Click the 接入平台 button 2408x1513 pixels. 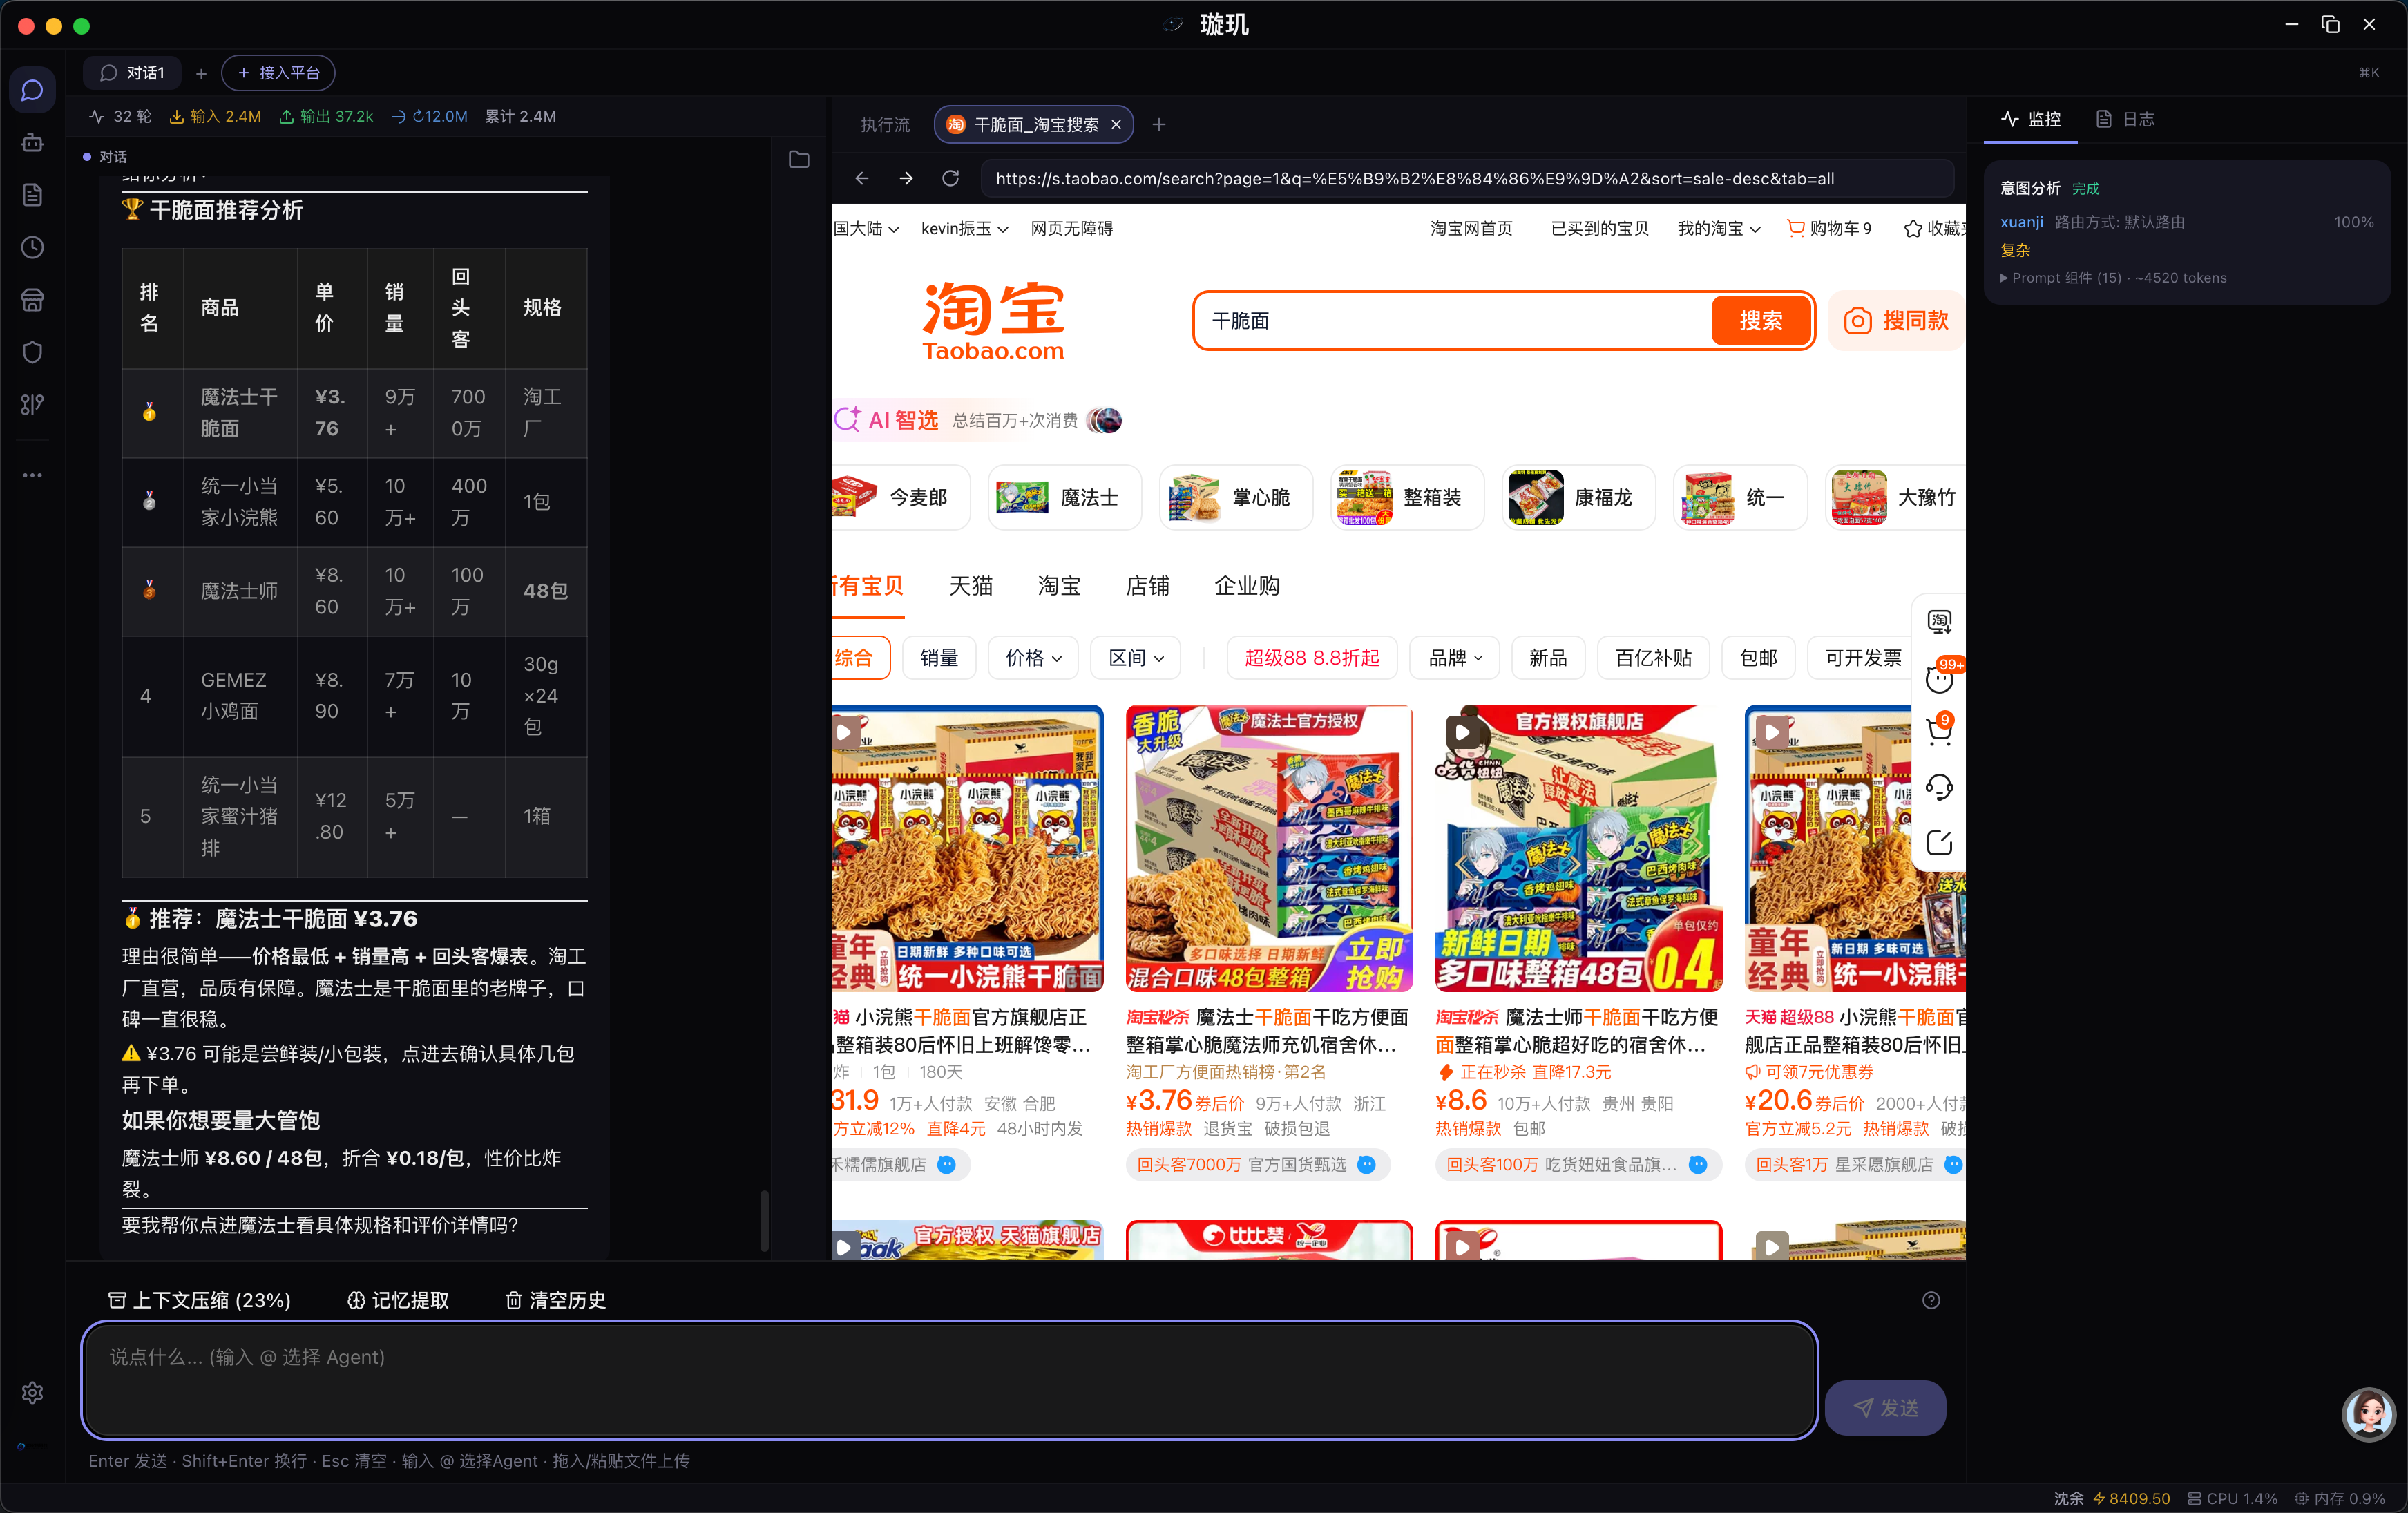pyautogui.click(x=278, y=73)
